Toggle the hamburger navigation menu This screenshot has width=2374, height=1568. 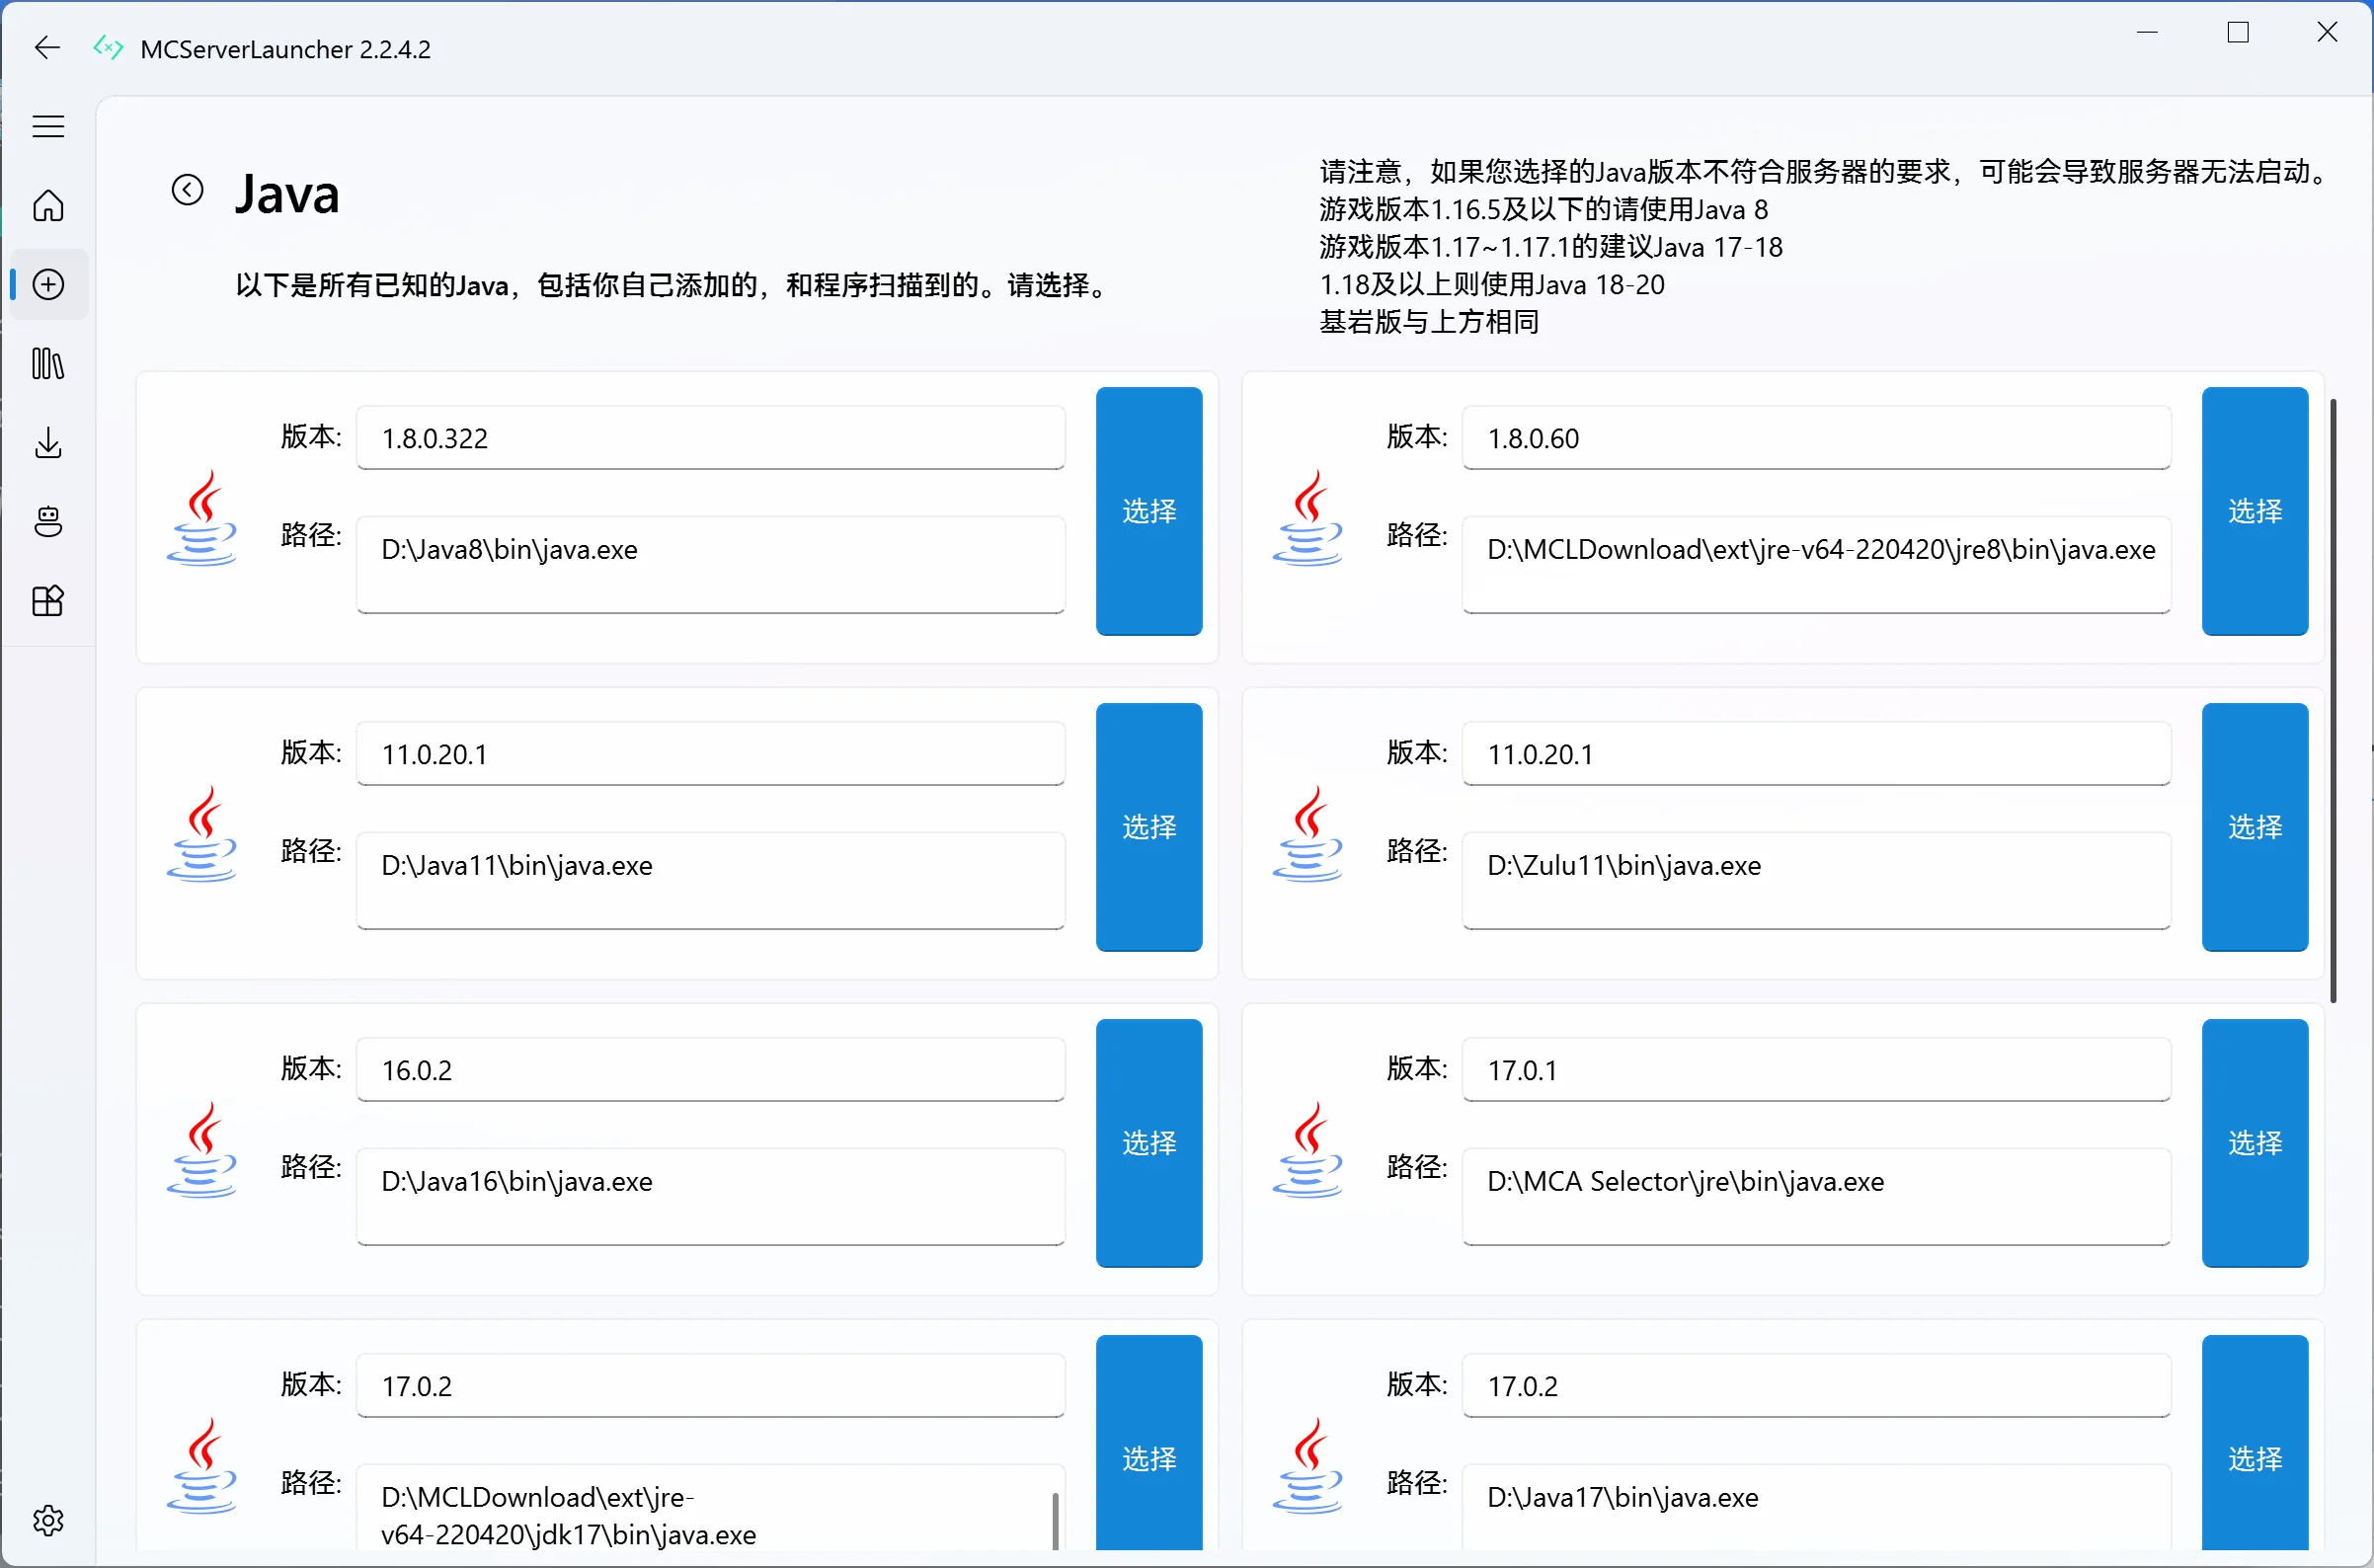pyautogui.click(x=47, y=126)
